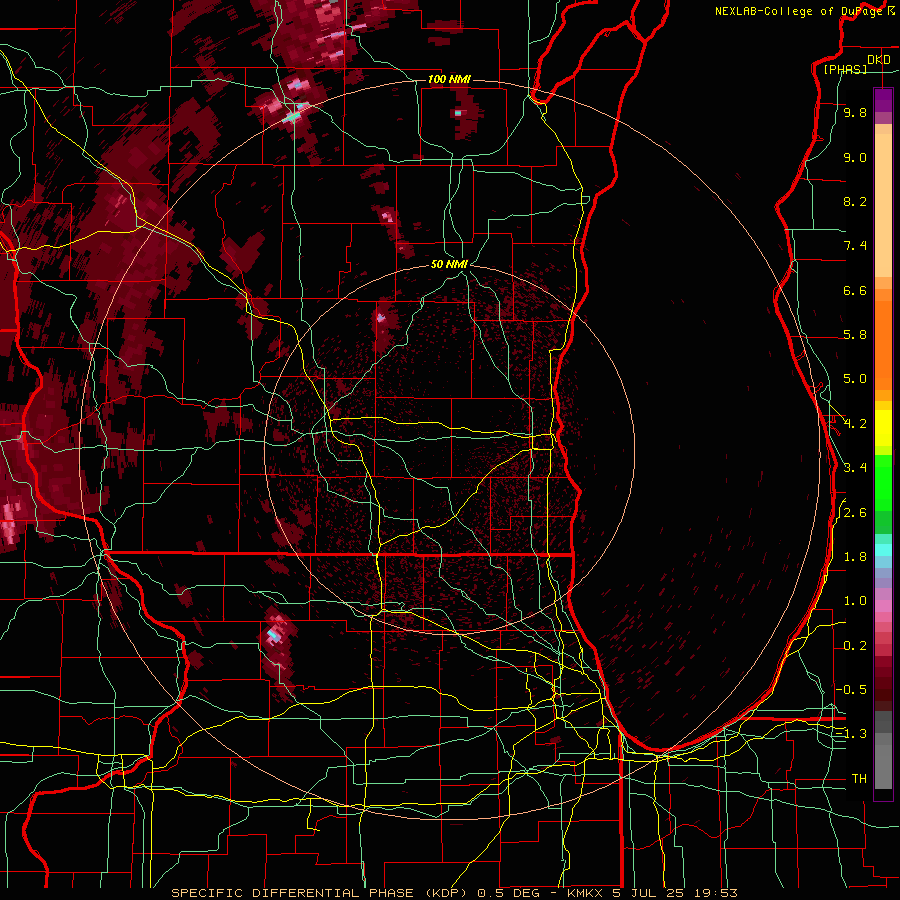
Task: Click the "-1.3" value on the scale
Action: point(851,734)
